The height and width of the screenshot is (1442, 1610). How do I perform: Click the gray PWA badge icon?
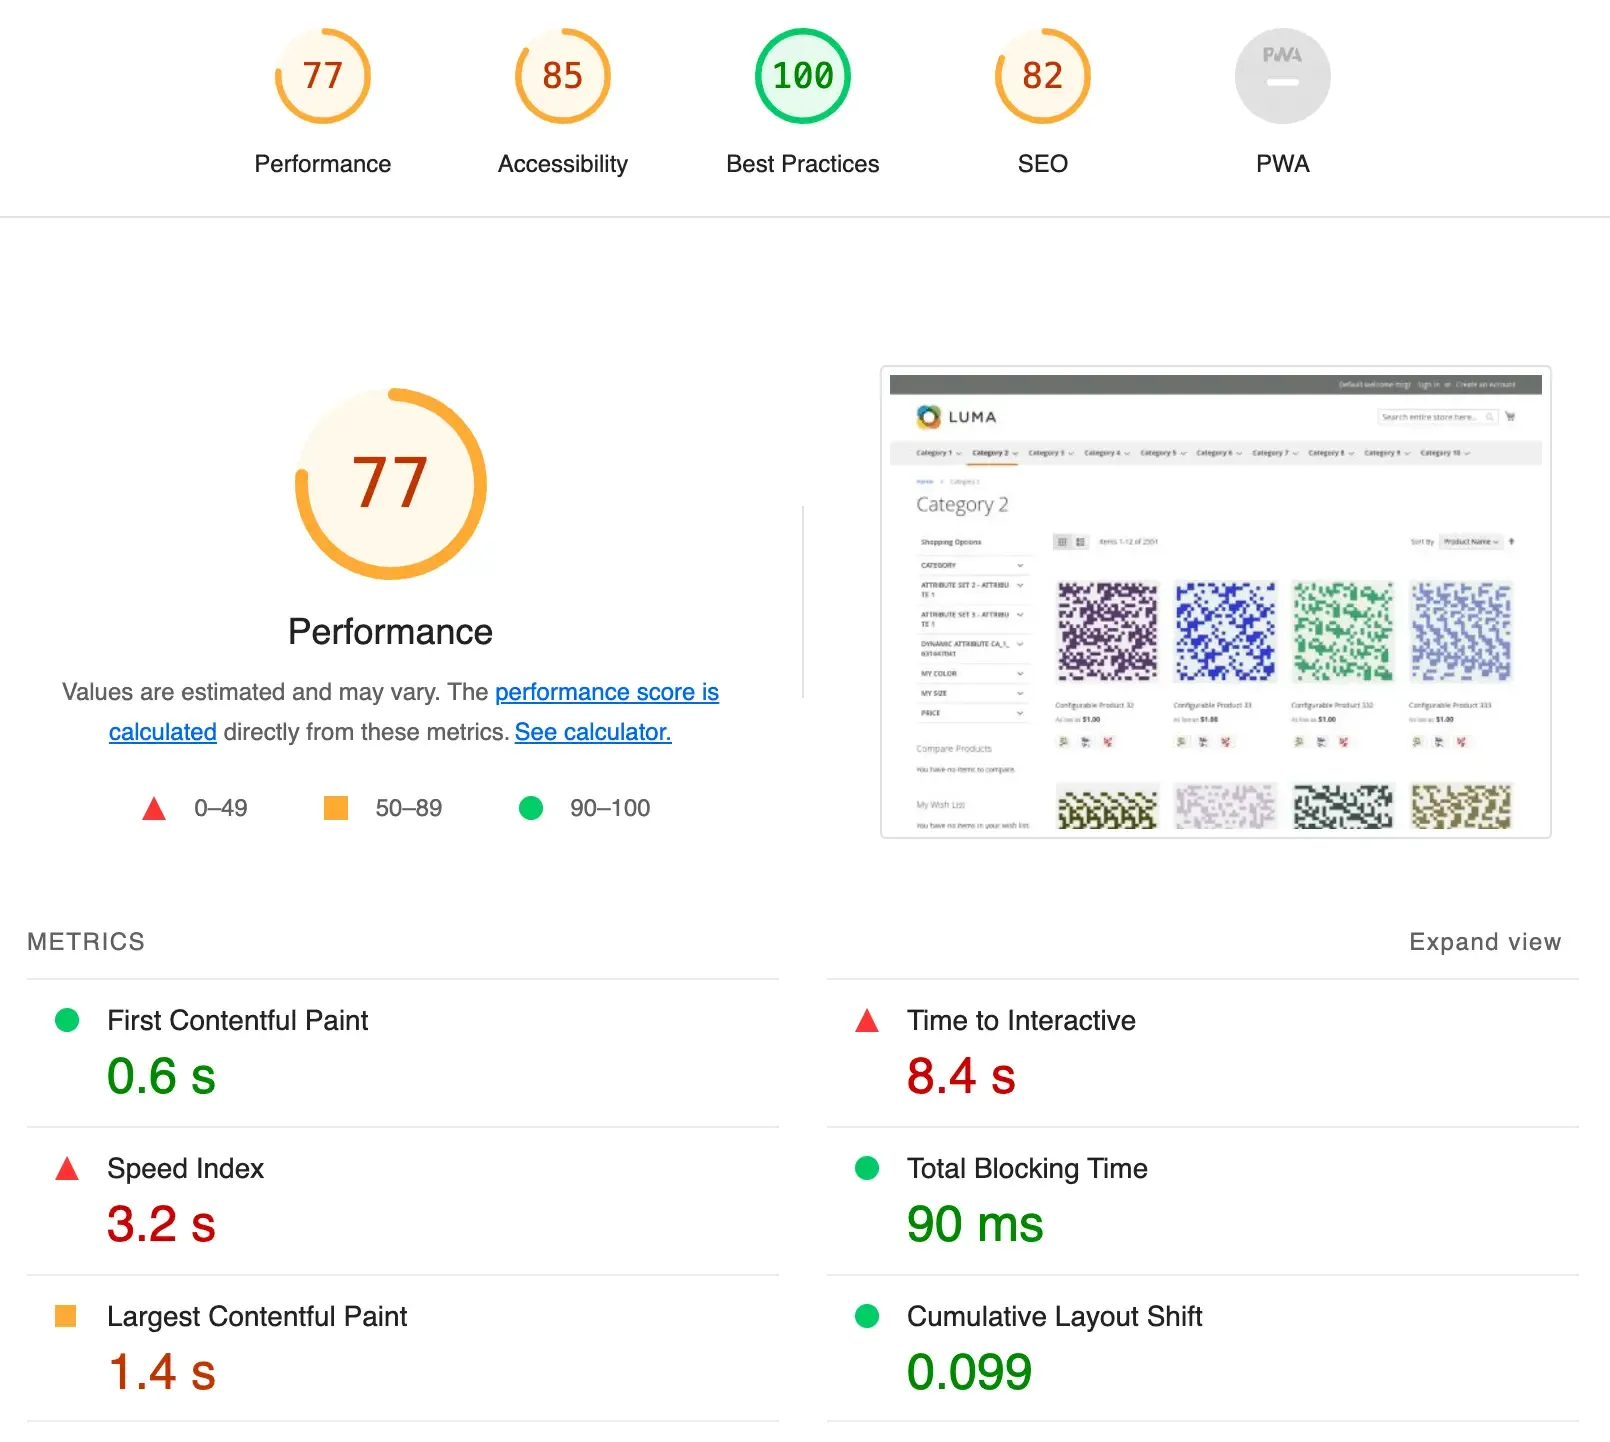tap(1282, 76)
